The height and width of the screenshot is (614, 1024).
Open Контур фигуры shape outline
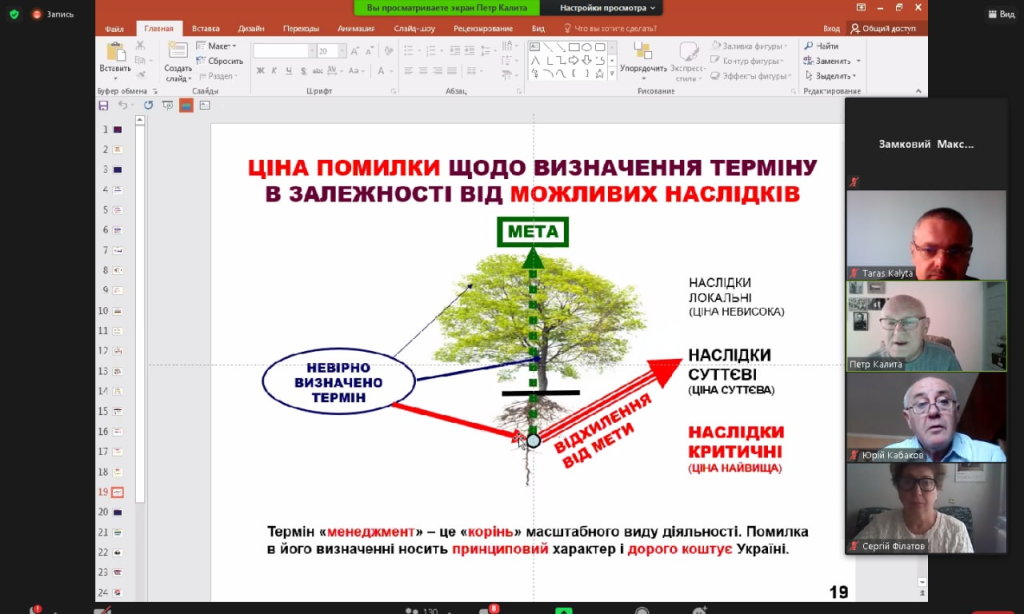(x=747, y=61)
